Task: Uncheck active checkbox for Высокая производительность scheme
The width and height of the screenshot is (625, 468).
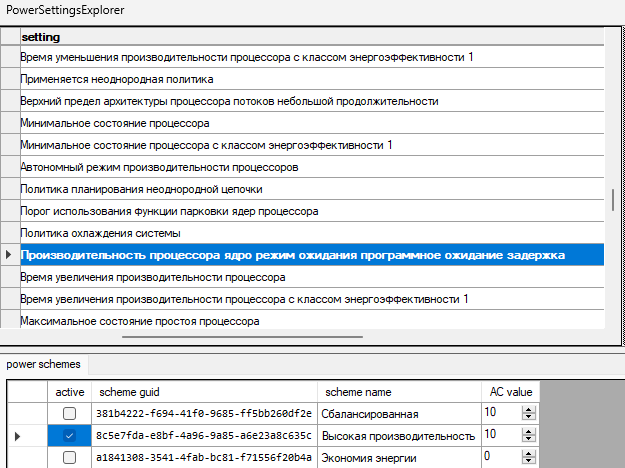Action: click(69, 435)
